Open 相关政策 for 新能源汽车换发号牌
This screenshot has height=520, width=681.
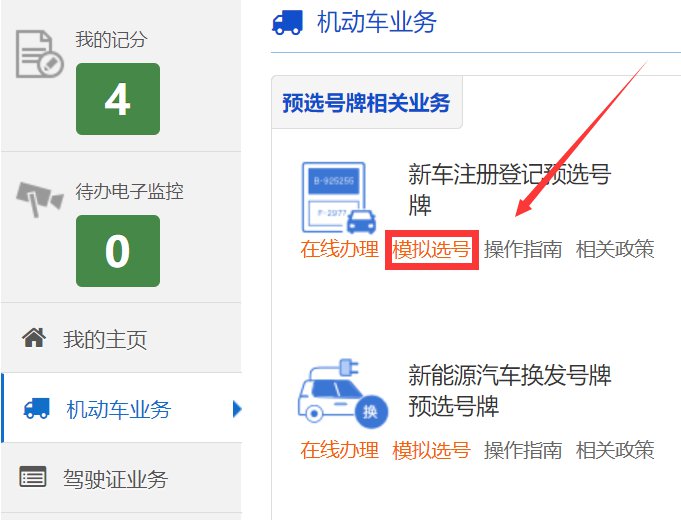[615, 450]
